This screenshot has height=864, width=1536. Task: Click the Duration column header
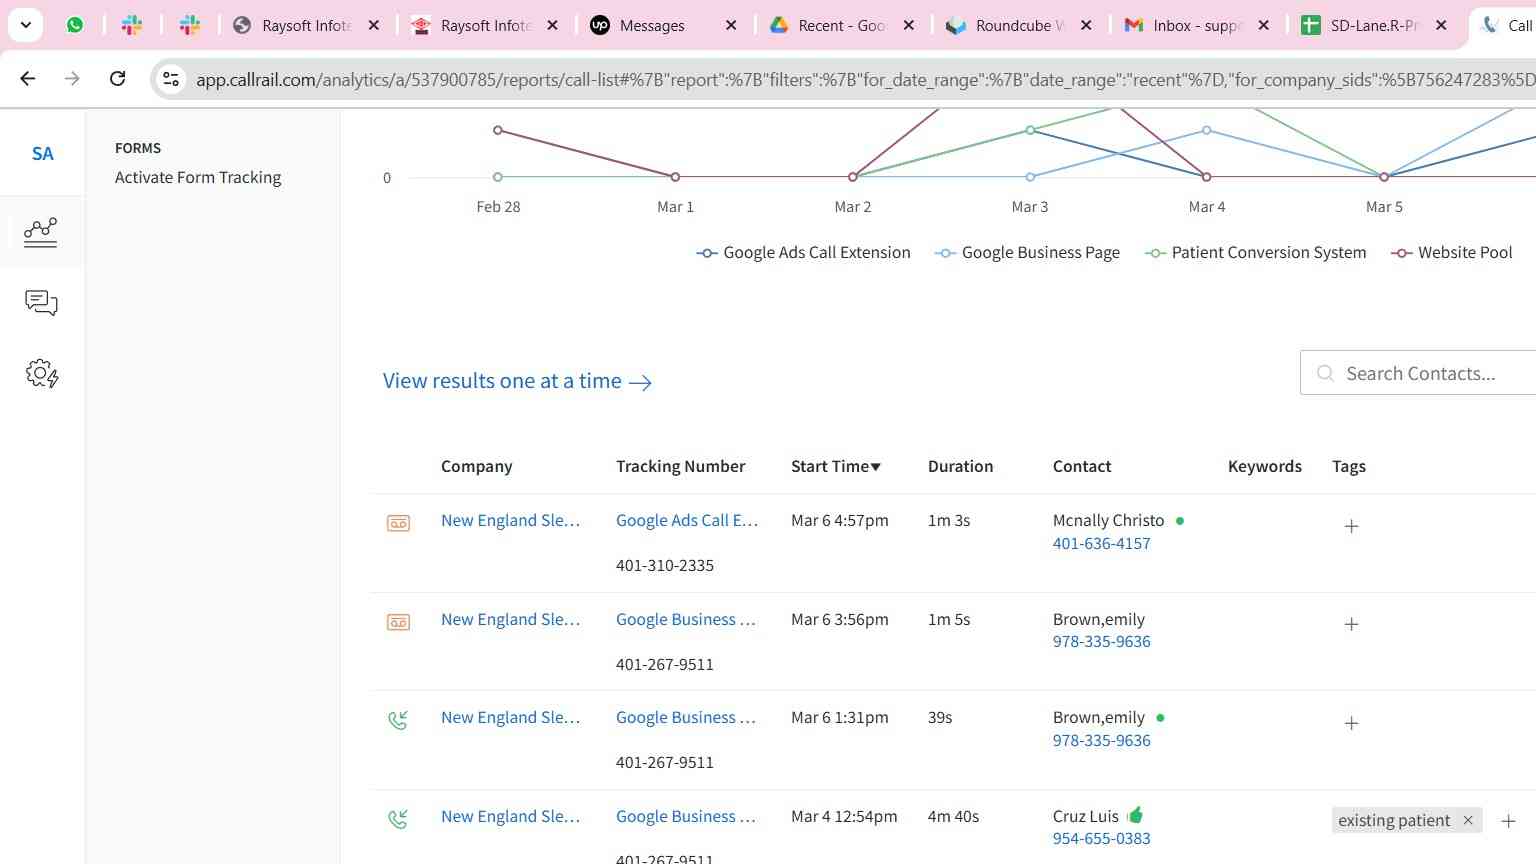click(x=960, y=466)
